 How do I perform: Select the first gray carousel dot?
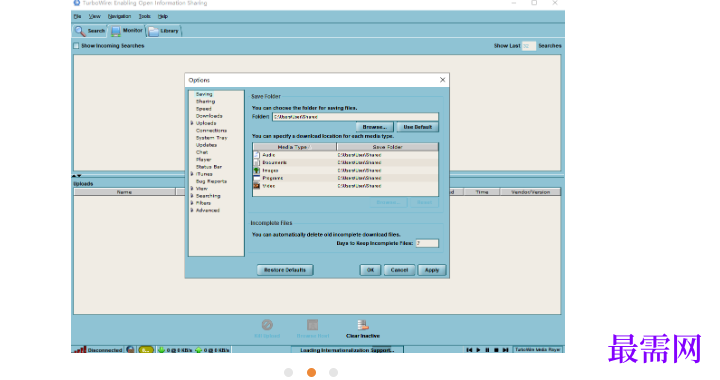click(288, 373)
